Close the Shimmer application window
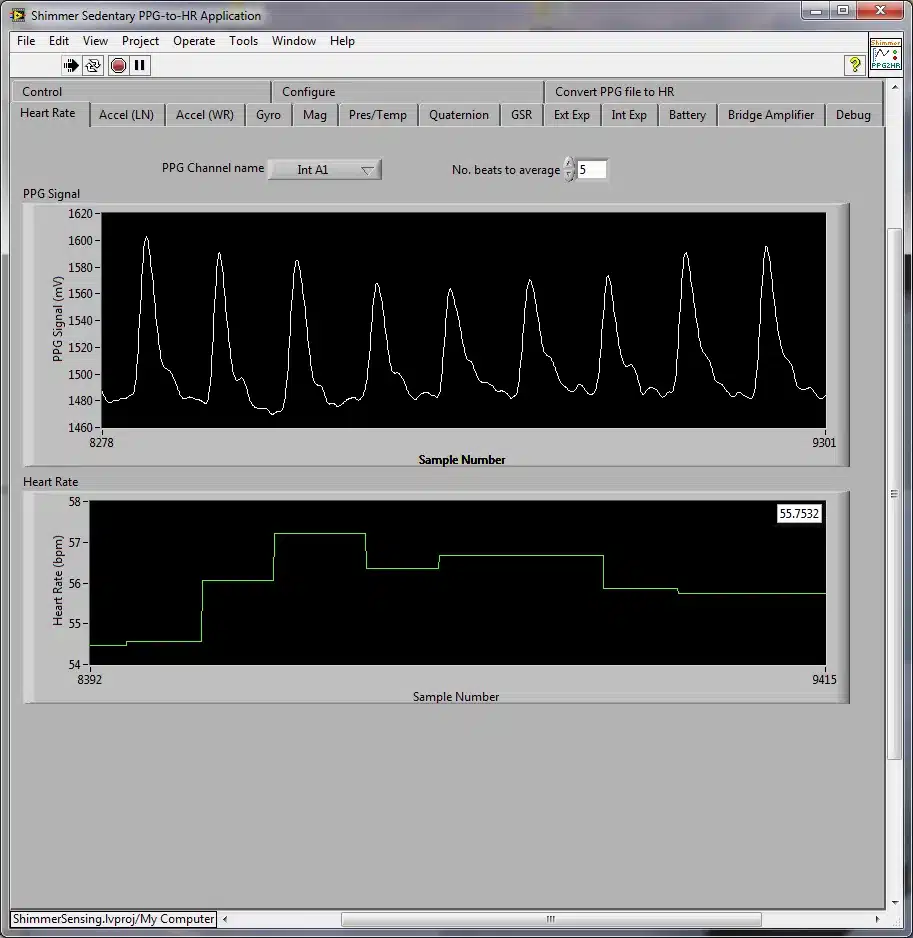 [x=880, y=10]
